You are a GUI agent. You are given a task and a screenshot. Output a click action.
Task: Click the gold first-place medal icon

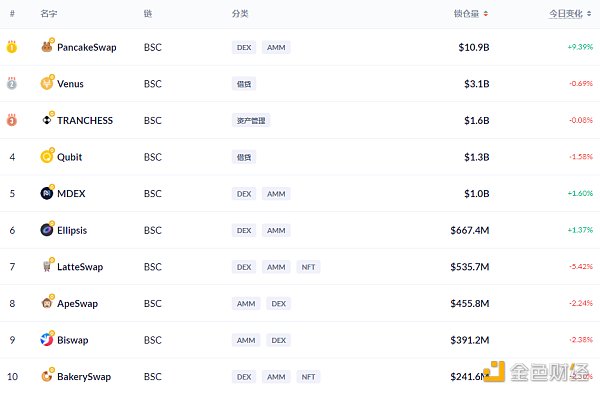(x=12, y=46)
